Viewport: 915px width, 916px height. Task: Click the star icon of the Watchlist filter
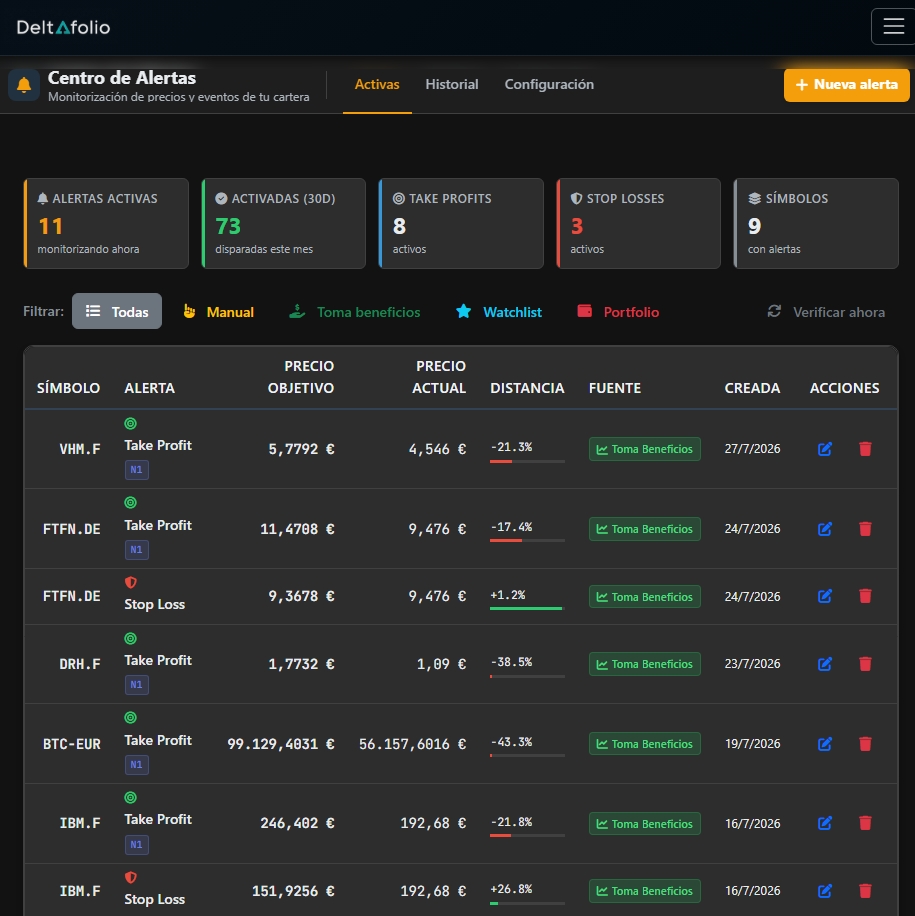(x=463, y=311)
